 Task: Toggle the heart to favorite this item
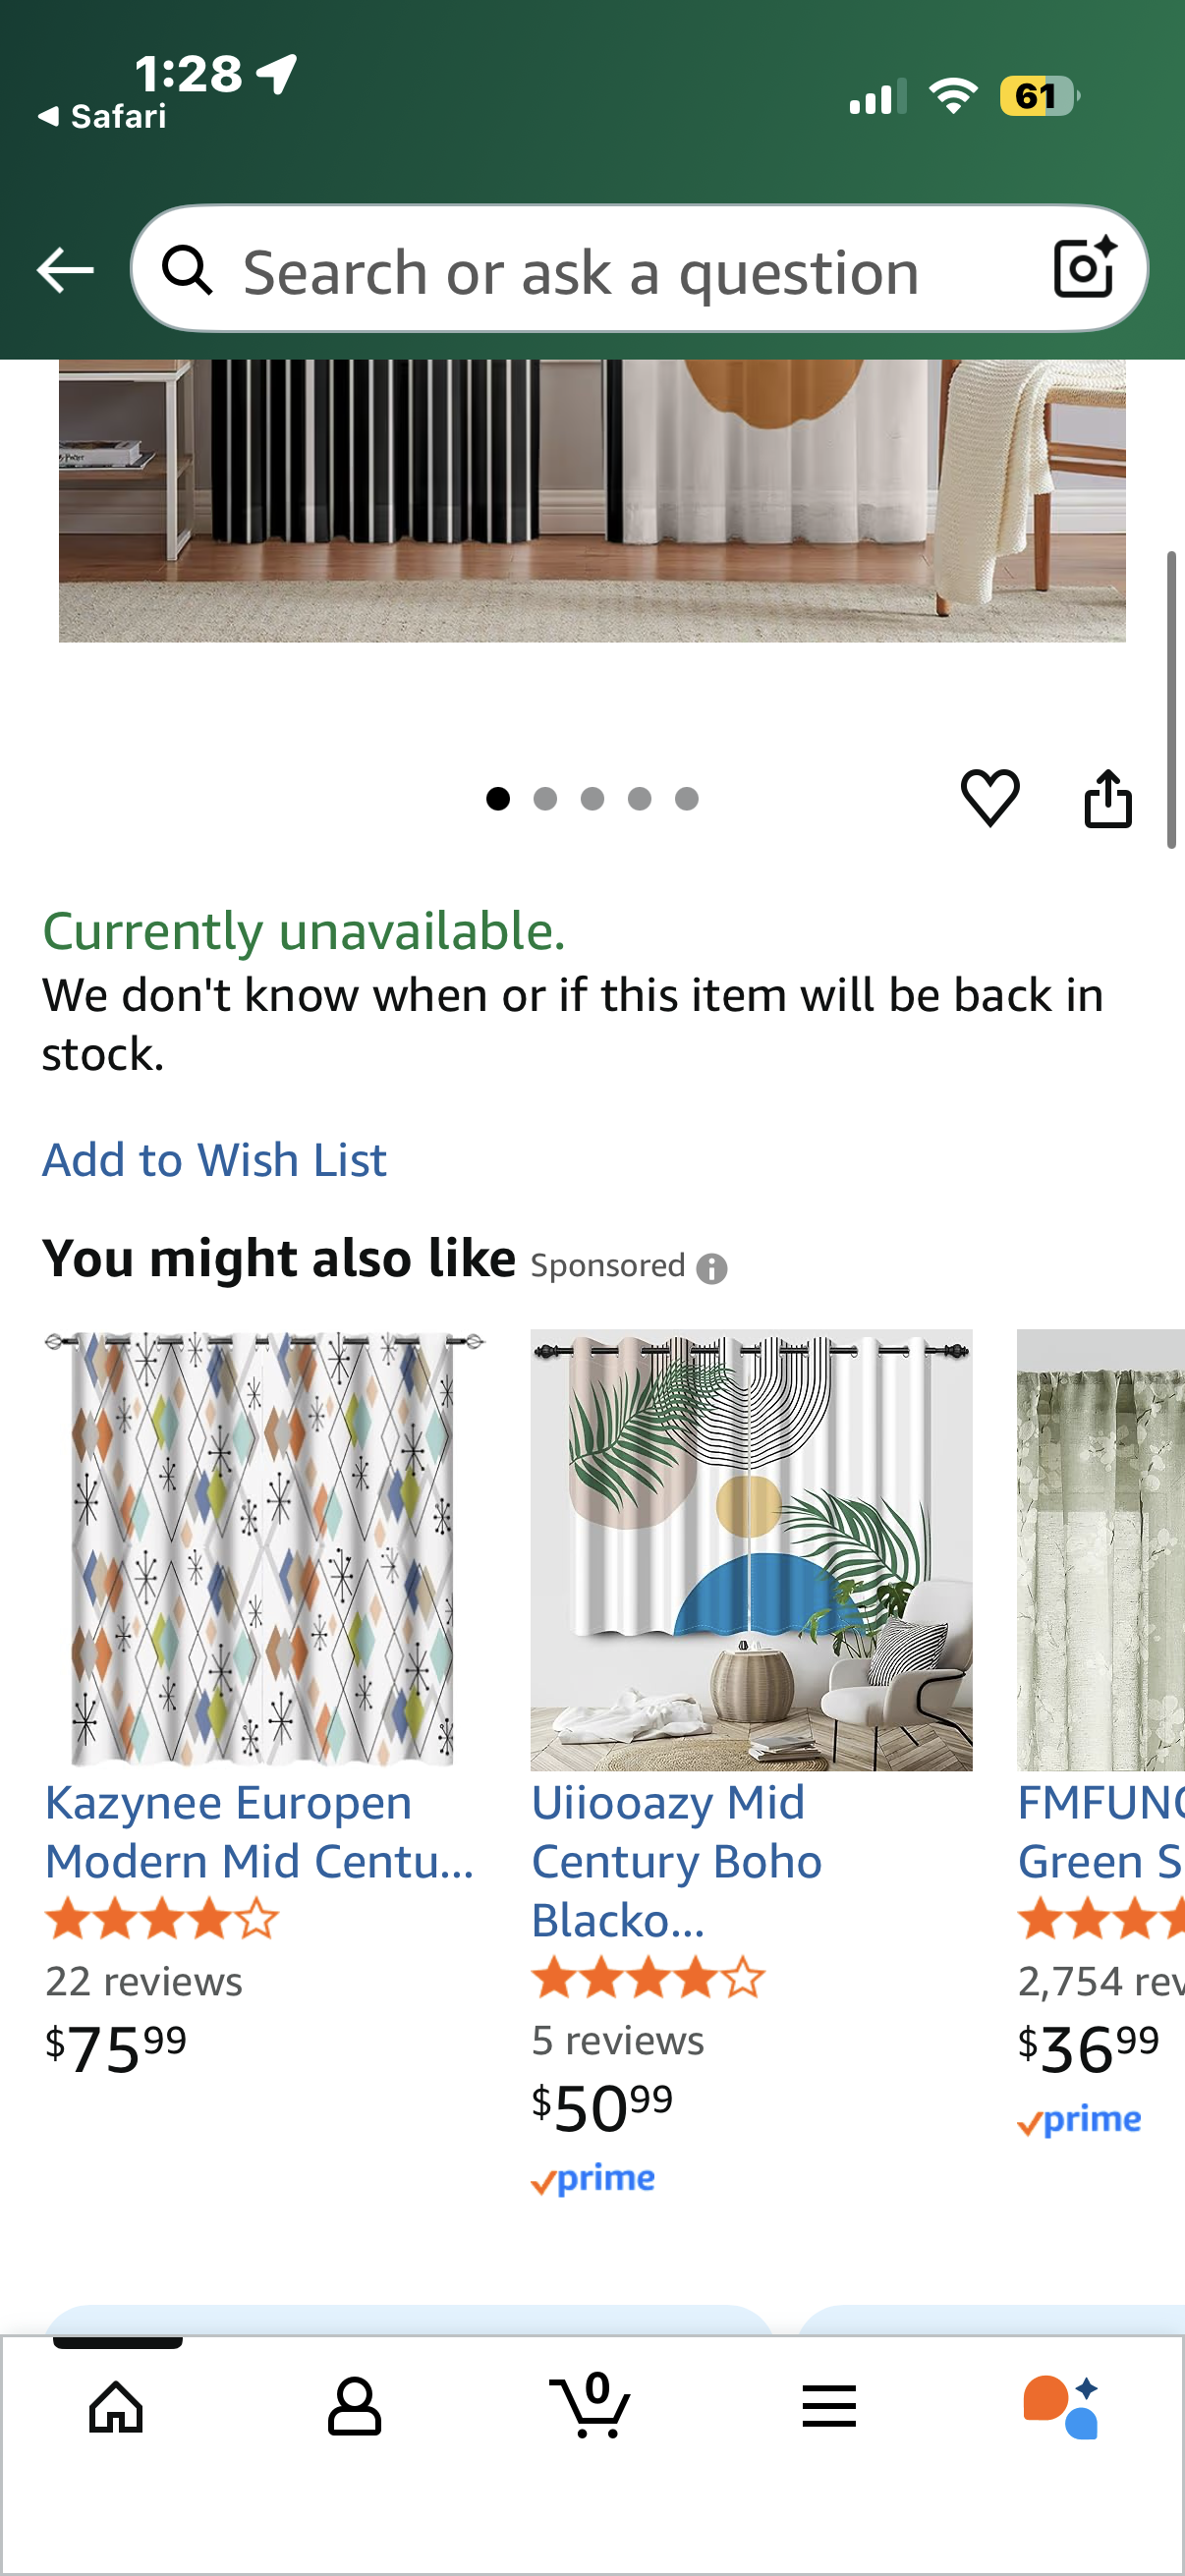click(991, 799)
